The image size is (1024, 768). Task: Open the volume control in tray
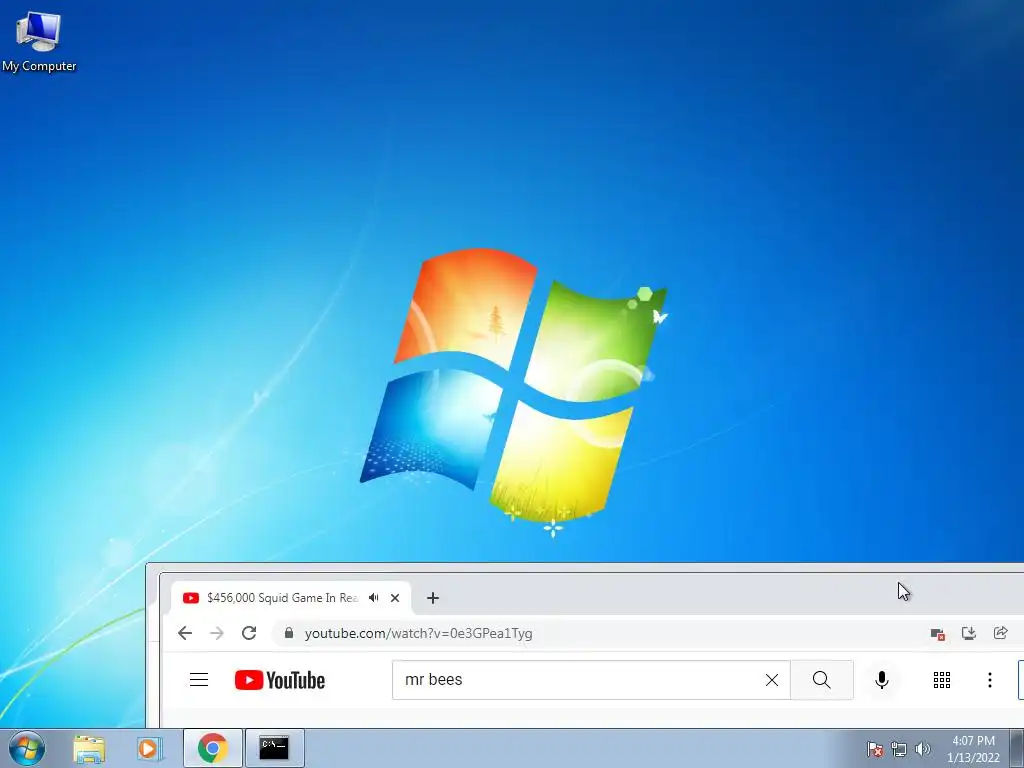click(922, 749)
